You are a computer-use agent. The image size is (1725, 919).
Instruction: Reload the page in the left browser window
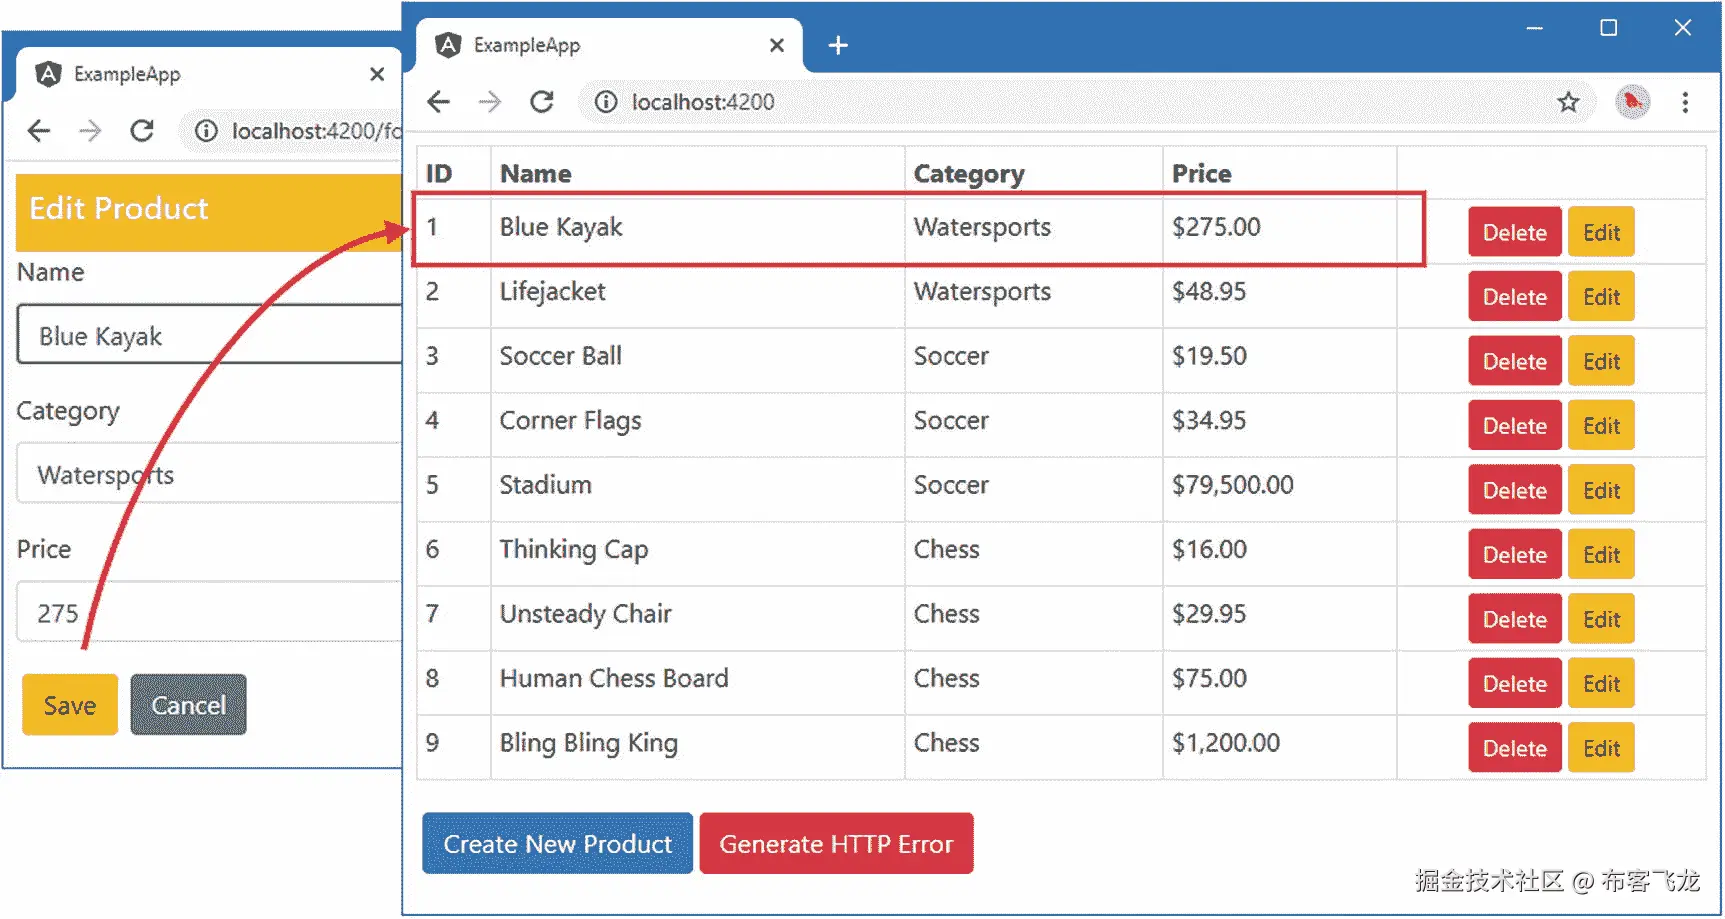point(142,131)
